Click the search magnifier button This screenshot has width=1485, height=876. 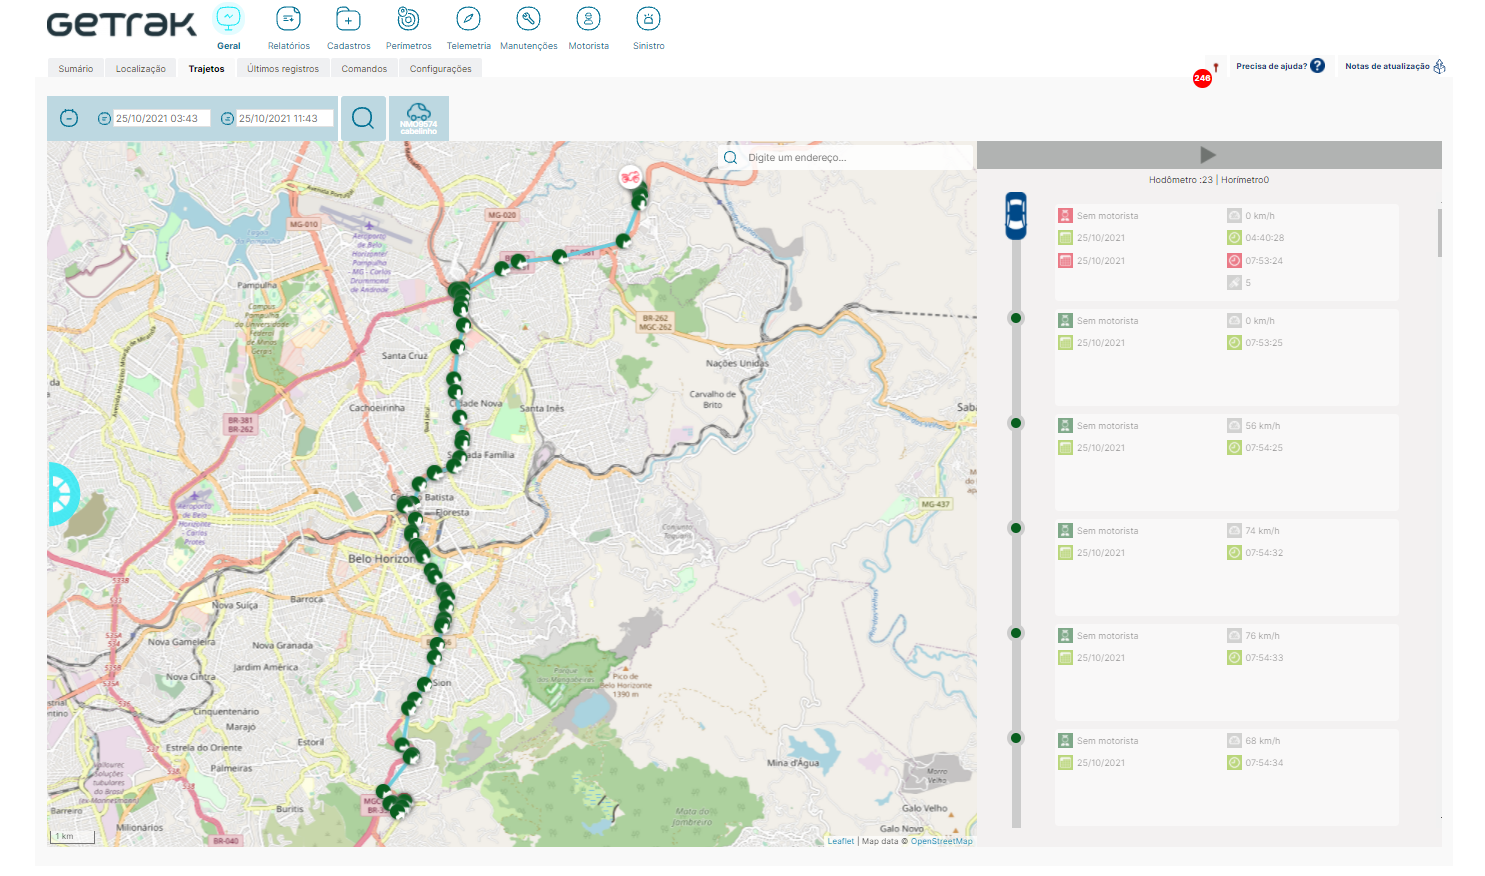pyautogui.click(x=363, y=118)
